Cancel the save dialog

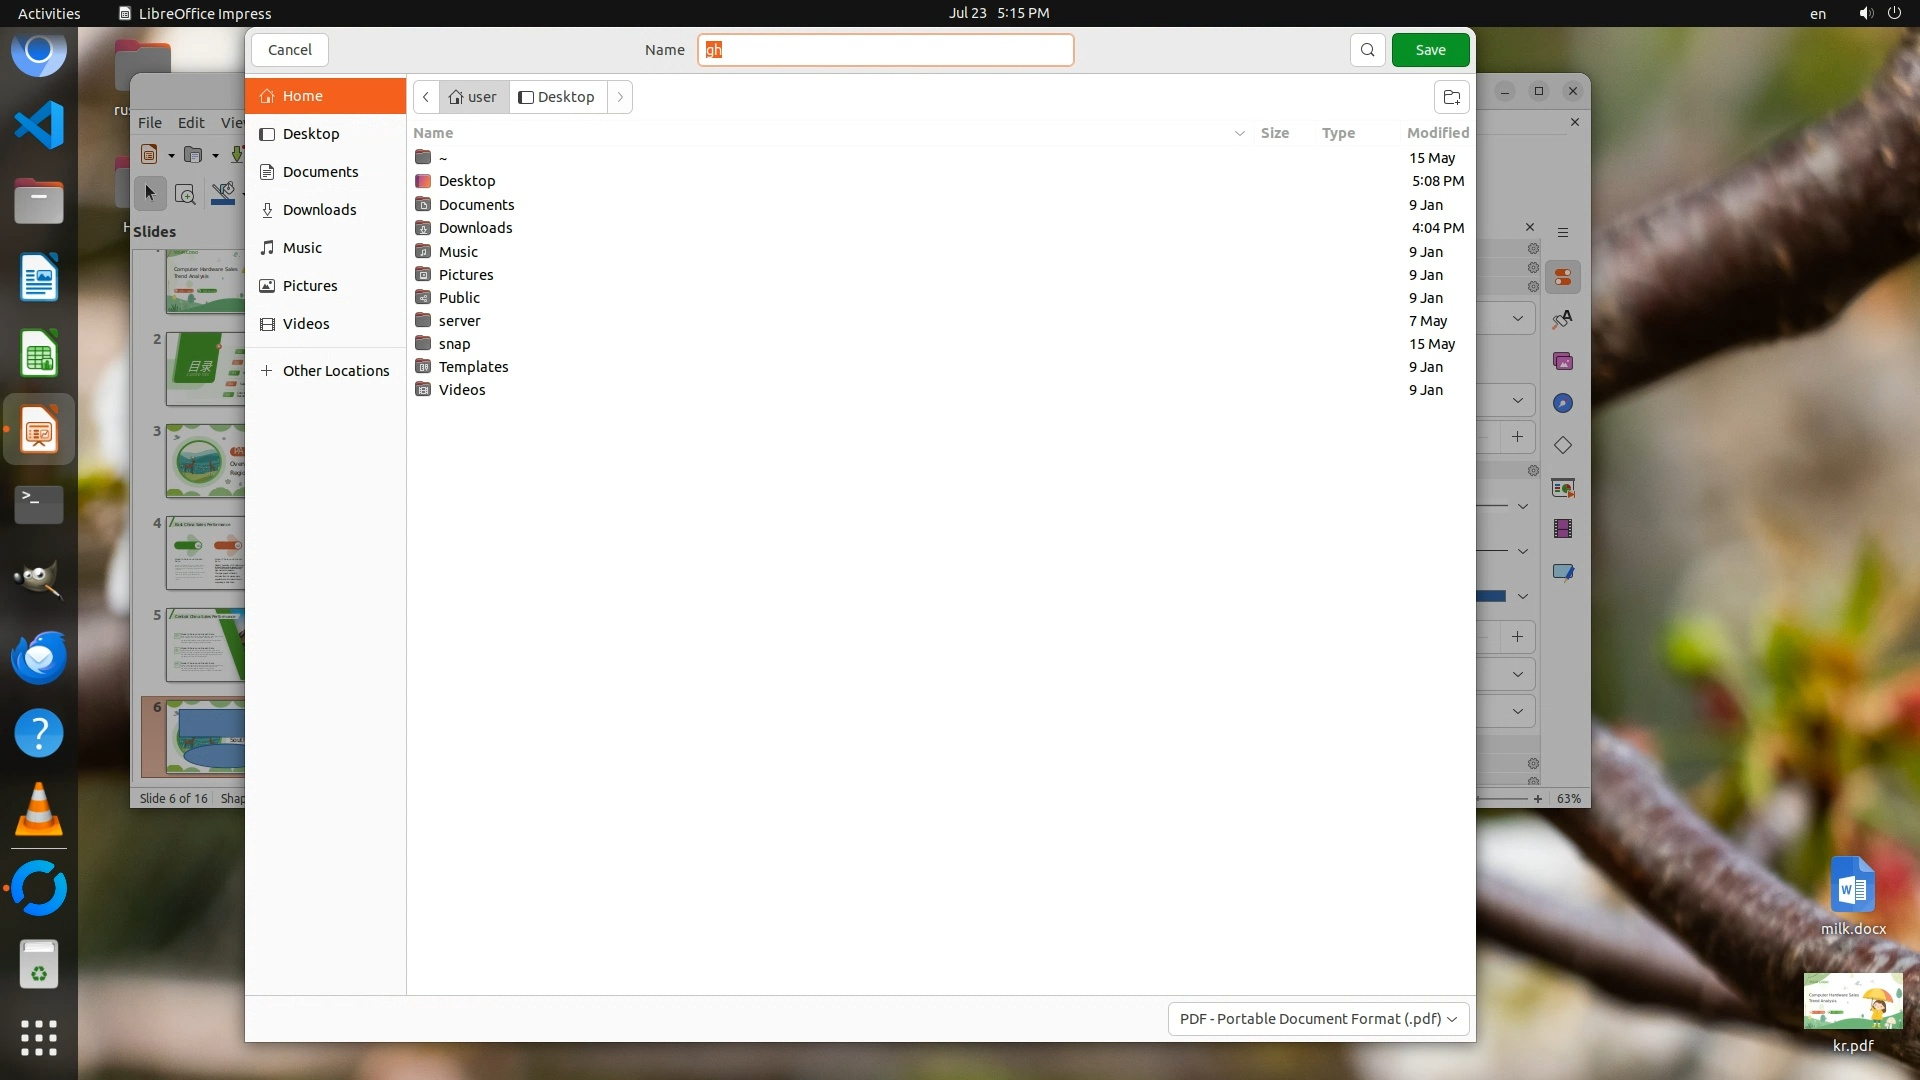point(289,50)
